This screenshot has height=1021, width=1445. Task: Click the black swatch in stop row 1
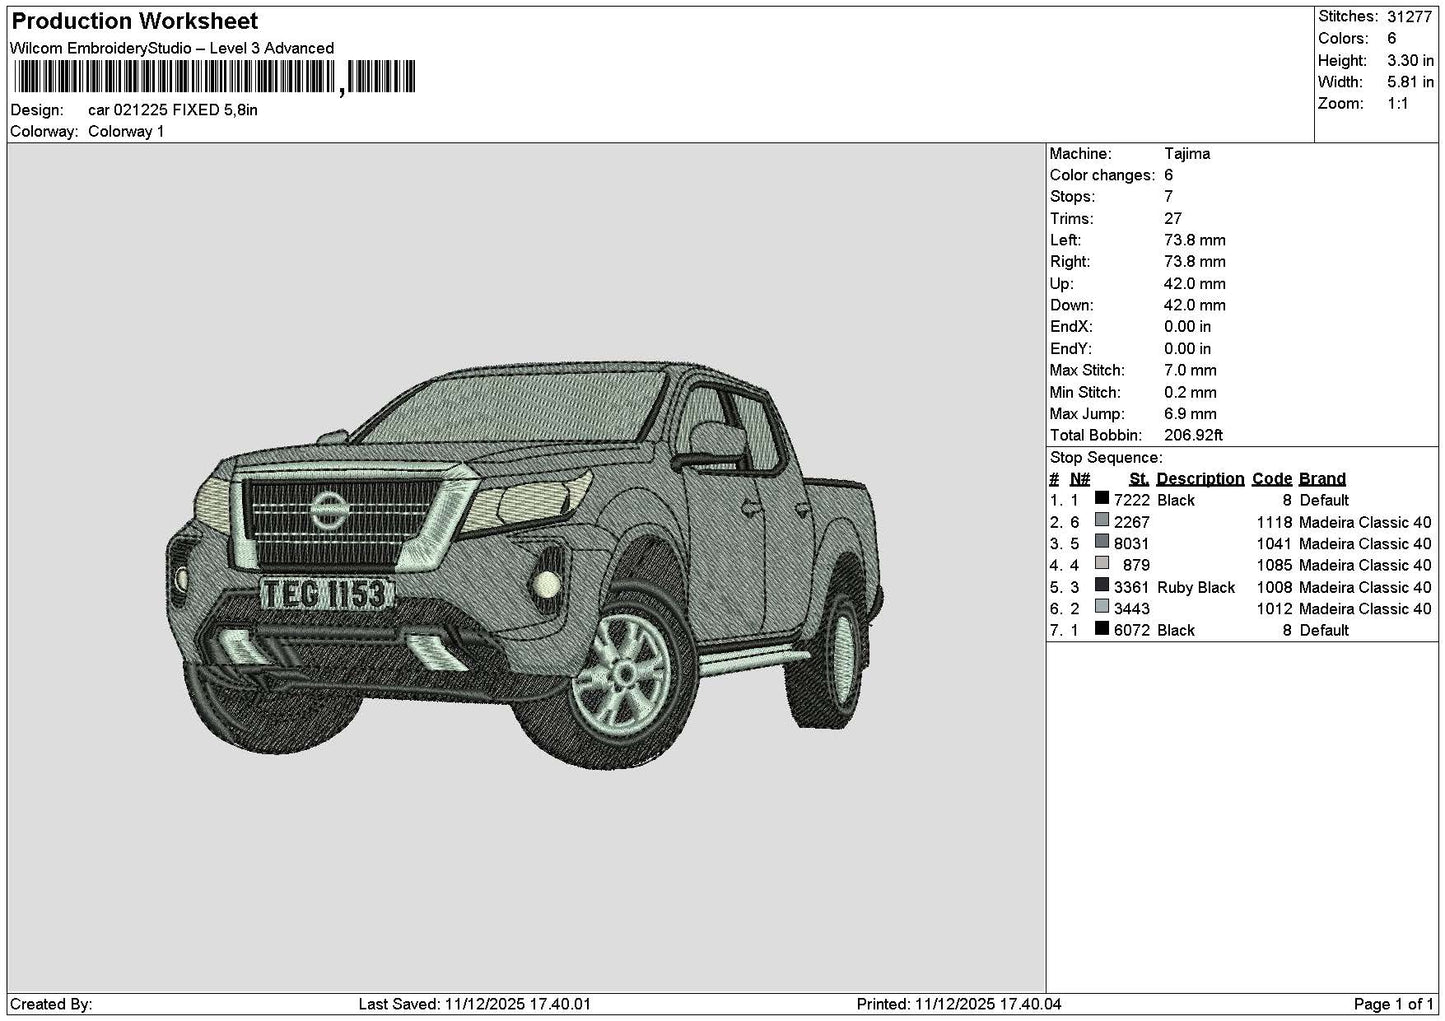pyautogui.click(x=1102, y=499)
